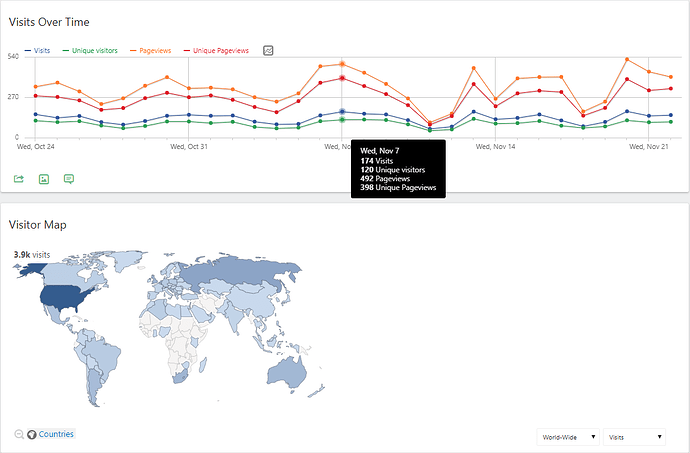Export the graph as an image
This screenshot has height=453, width=690.
pos(44,179)
